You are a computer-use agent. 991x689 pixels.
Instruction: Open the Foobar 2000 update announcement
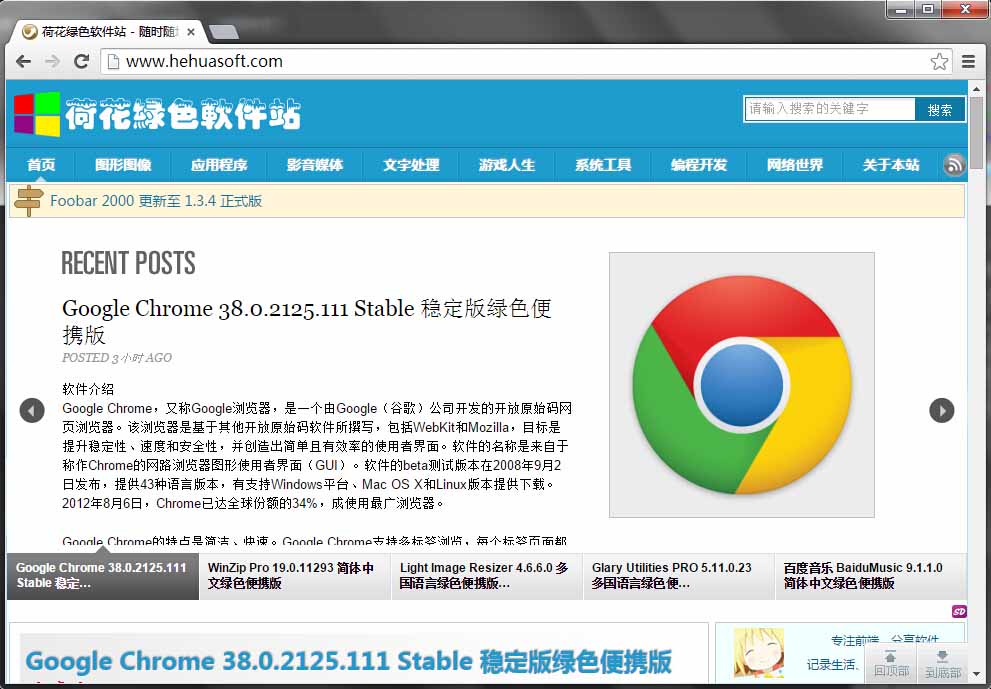(x=156, y=201)
